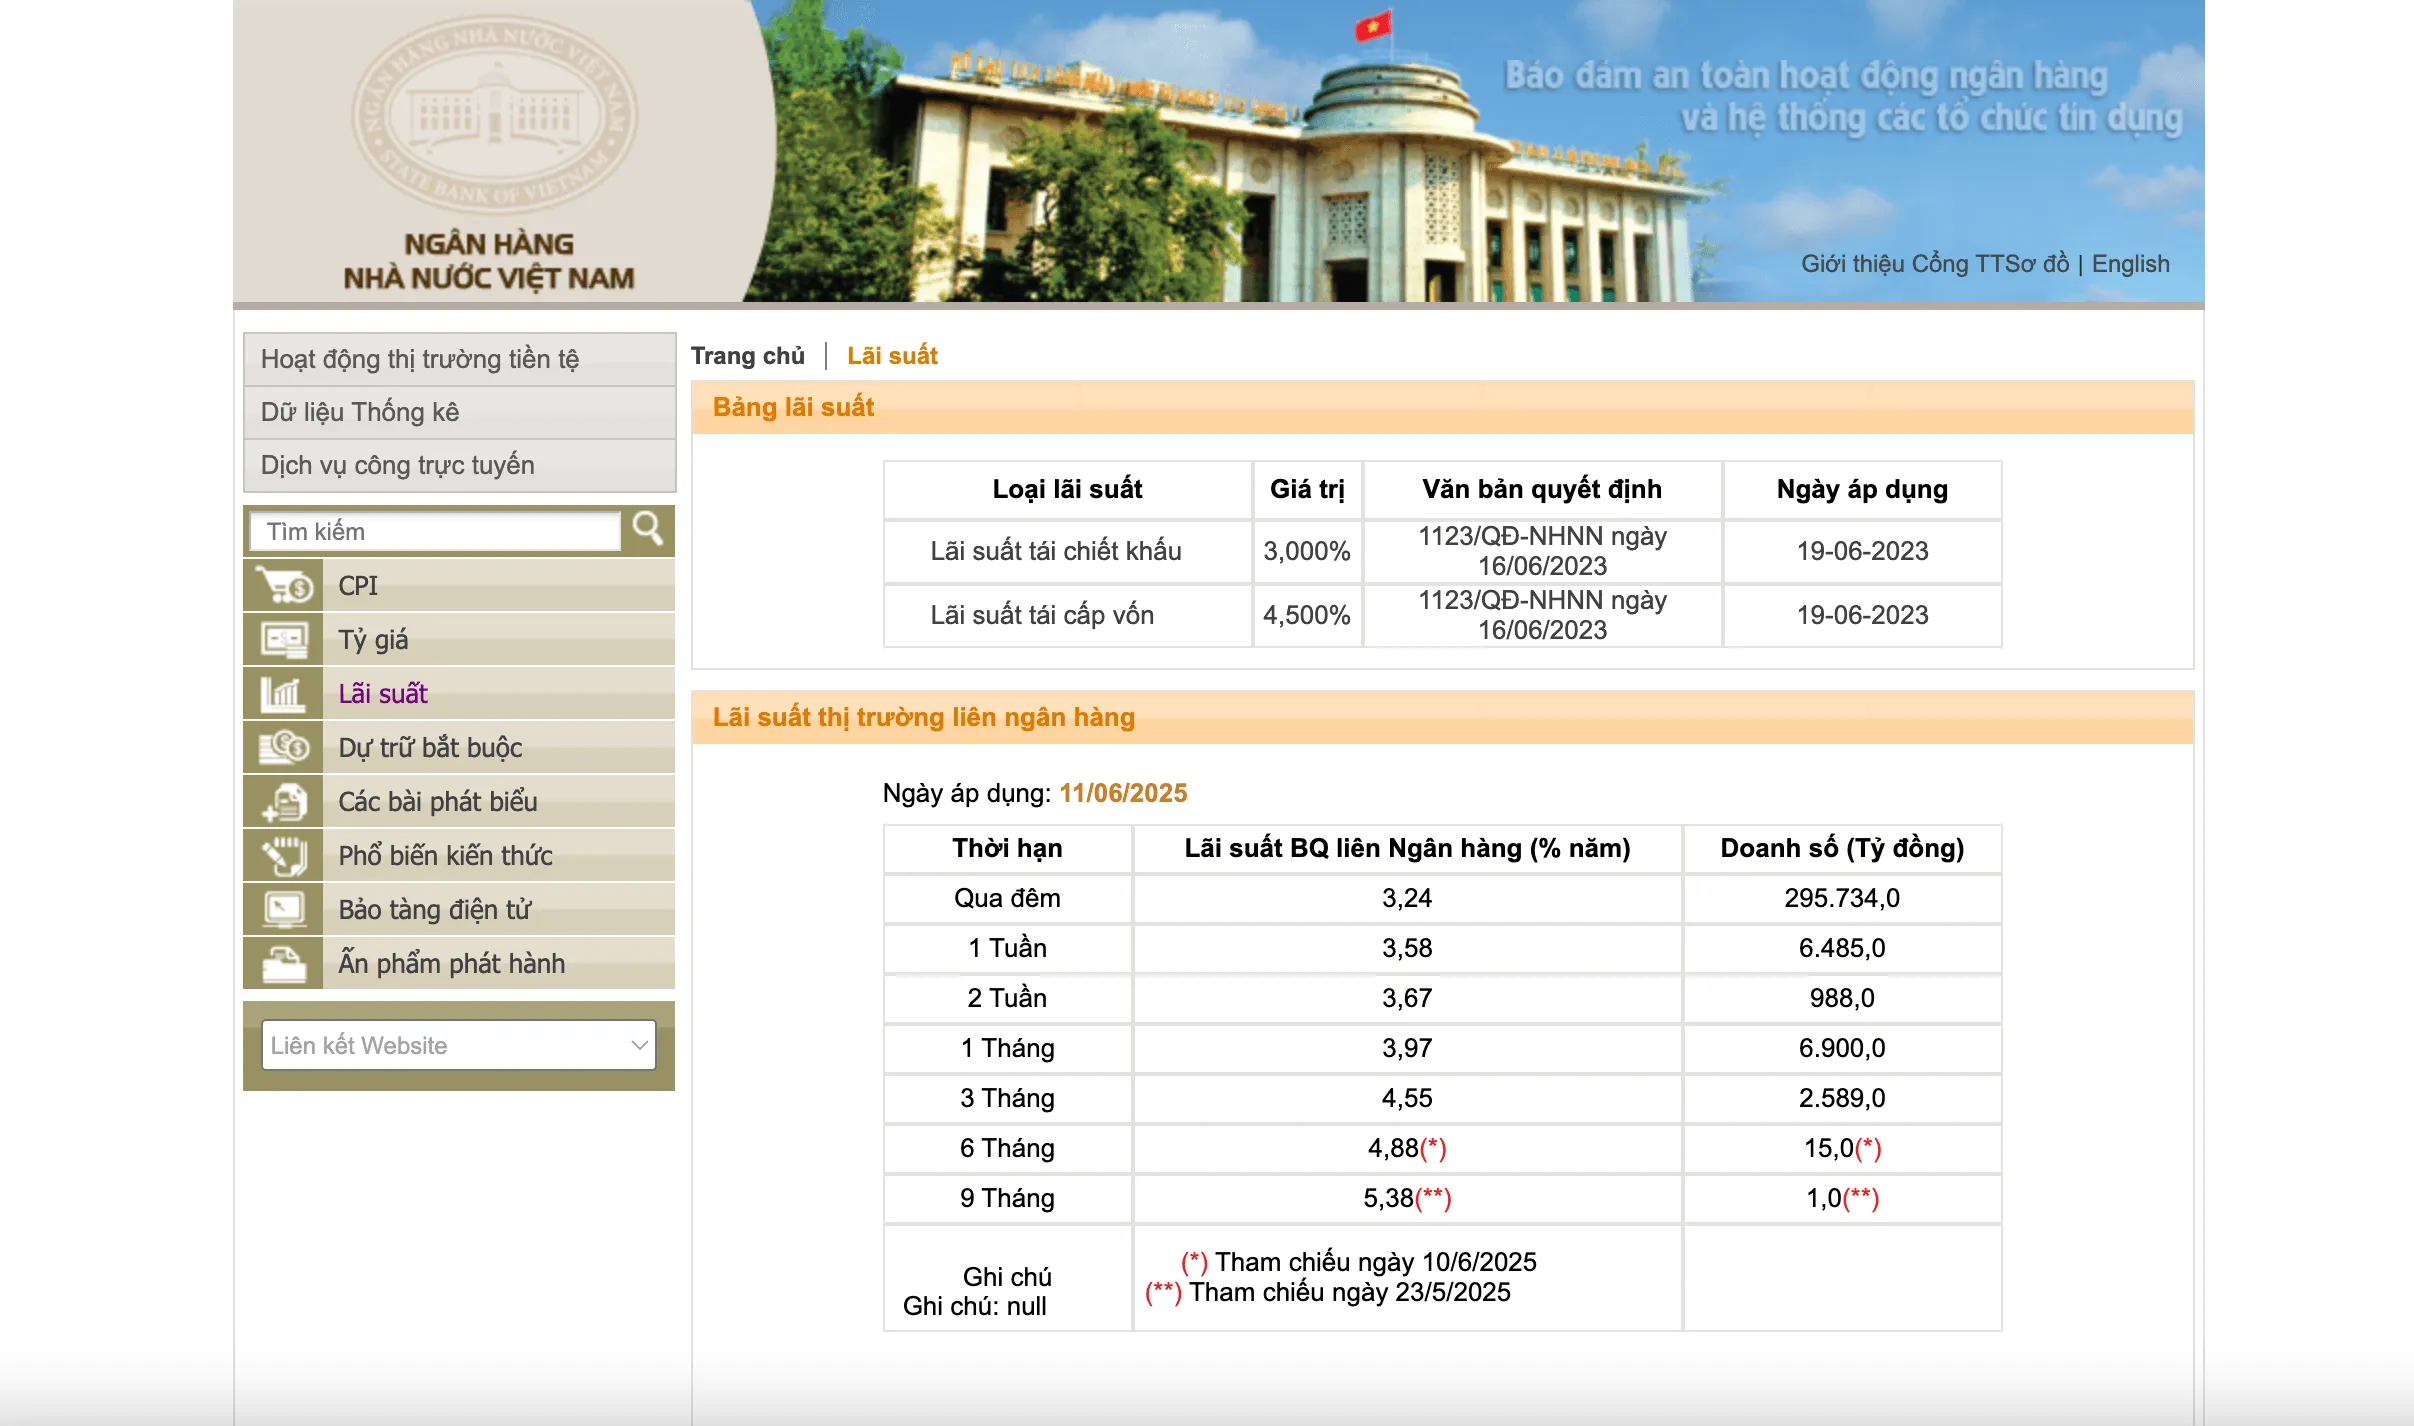Select the CPI shopping cart icon
The image size is (2414, 1426).
coord(283,585)
